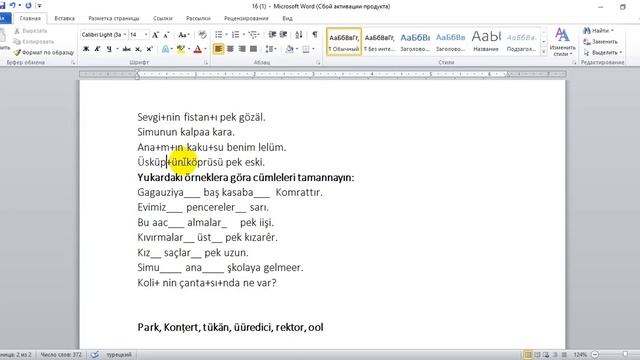The height and width of the screenshot is (360, 640).
Task: Toggle align text right
Action: [242, 49]
